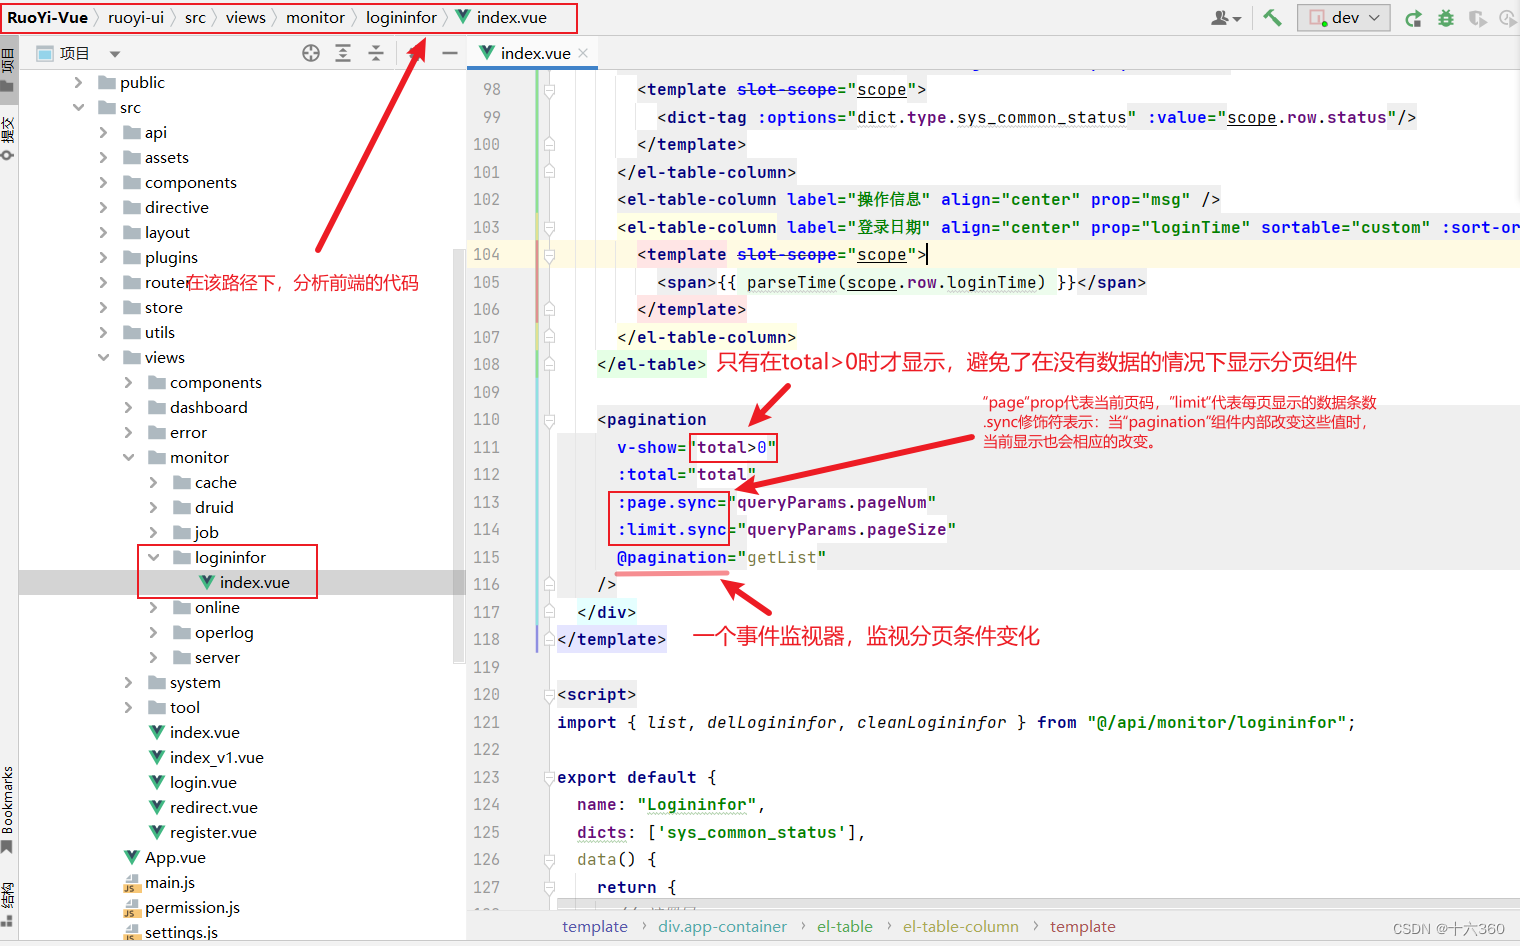The height and width of the screenshot is (946, 1520).
Task: Open login.vue file in tree
Action: point(203,782)
